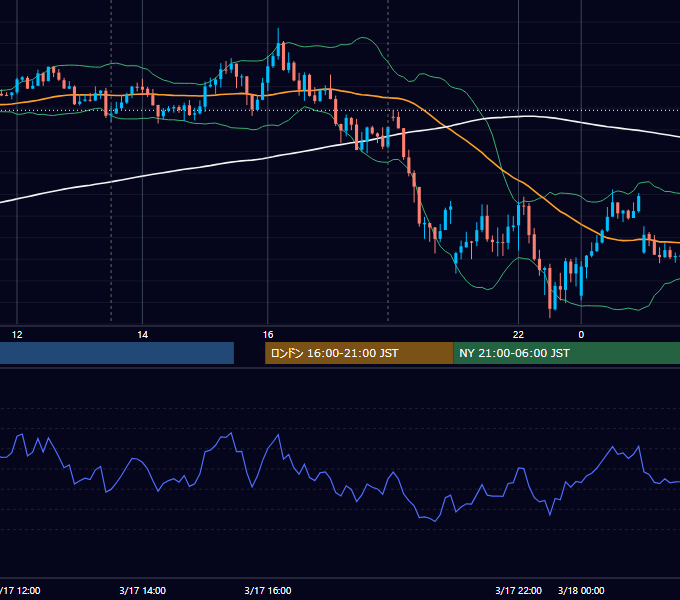Viewport: 680px width, 600px height.
Task: Click the hour label 22 on price chart axis
Action: coord(518,335)
